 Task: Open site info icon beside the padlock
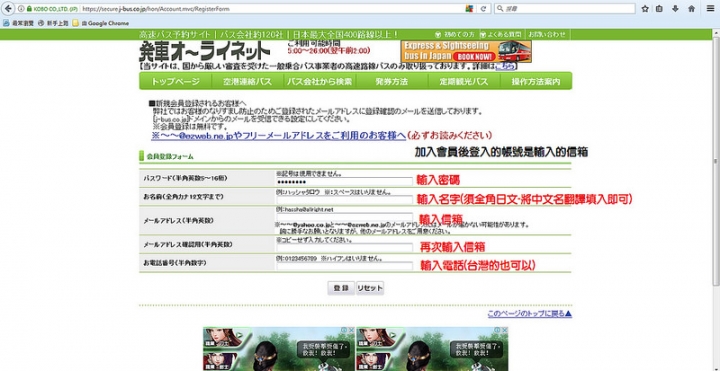point(21,9)
